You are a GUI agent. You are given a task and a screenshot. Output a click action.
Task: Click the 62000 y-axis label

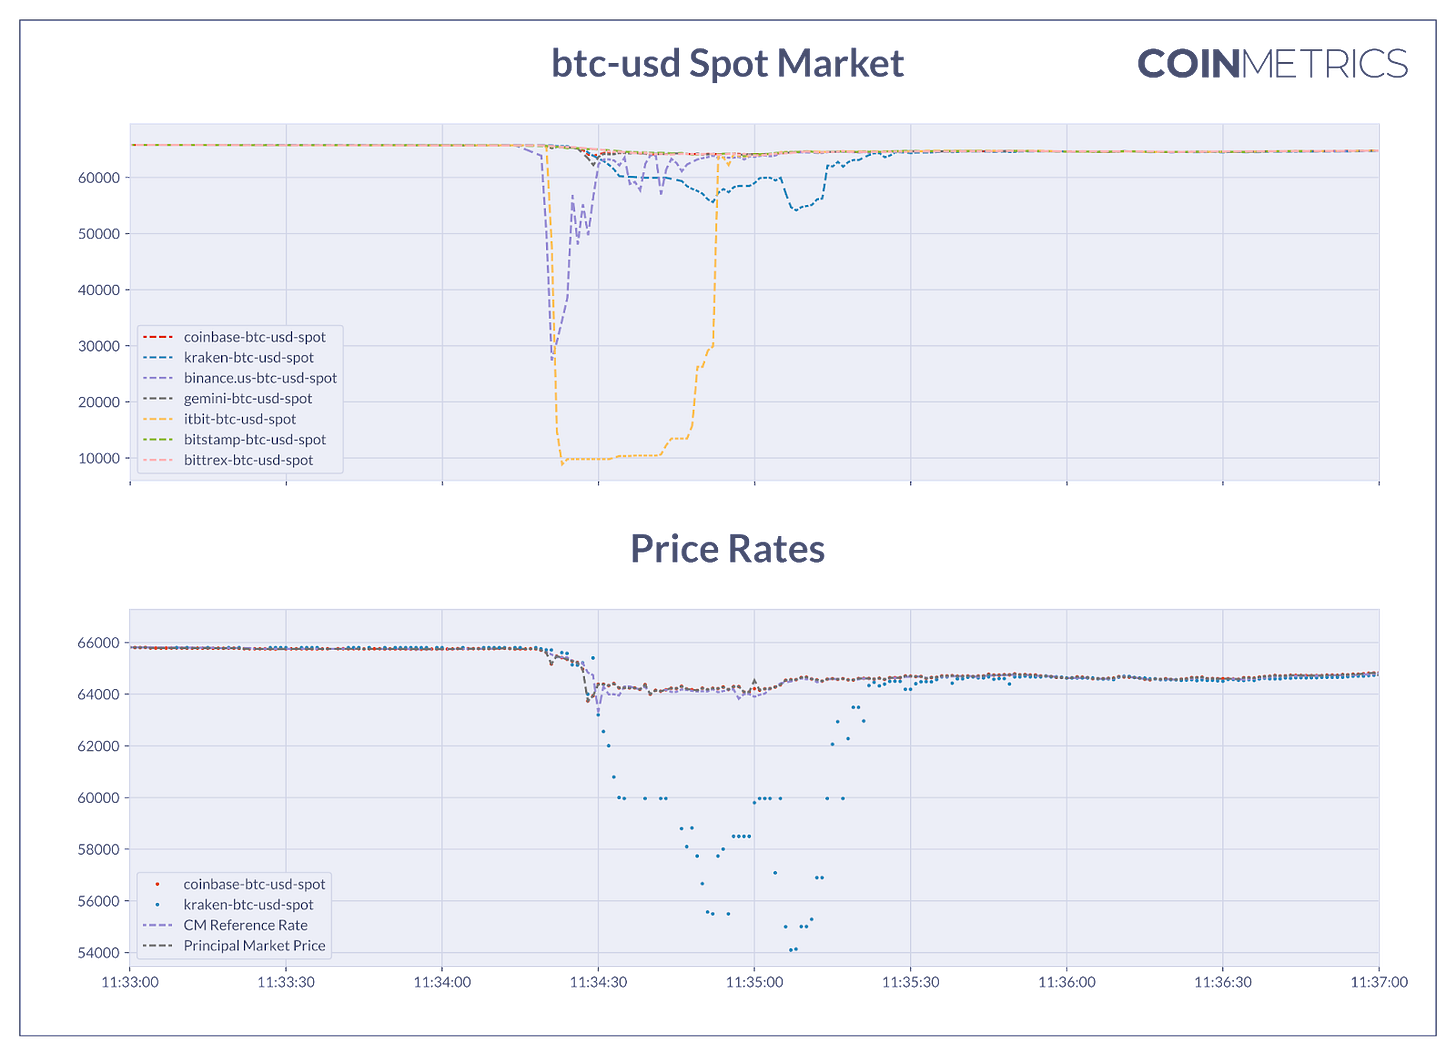coord(98,746)
